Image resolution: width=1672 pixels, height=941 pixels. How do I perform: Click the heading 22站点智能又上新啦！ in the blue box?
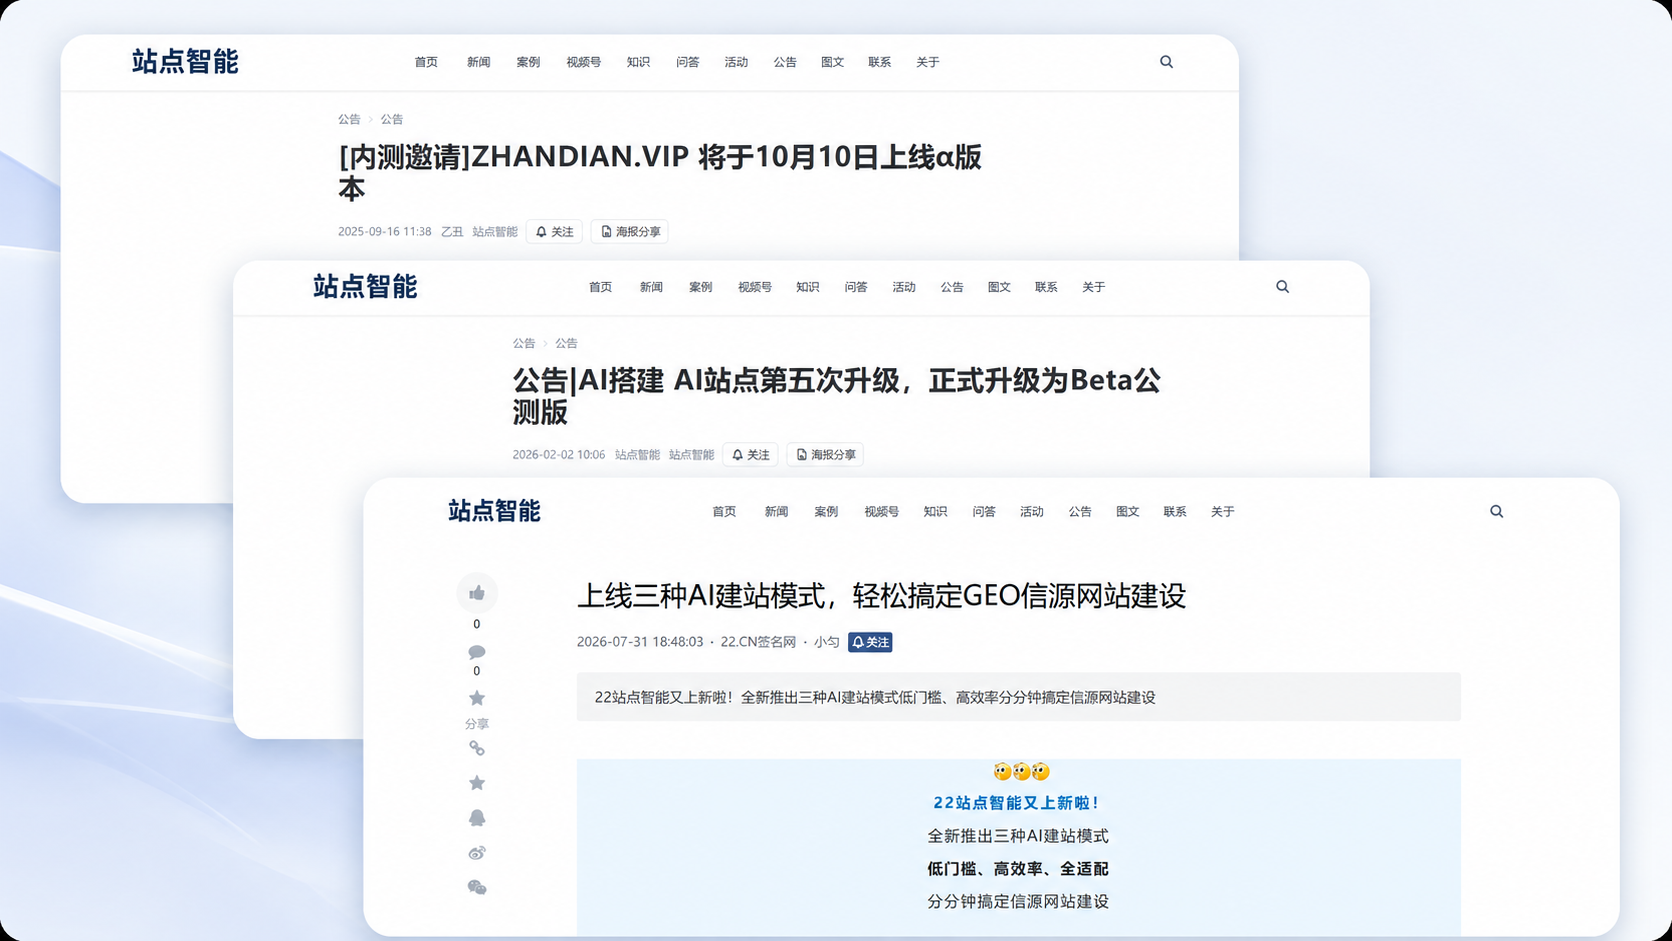click(1018, 803)
